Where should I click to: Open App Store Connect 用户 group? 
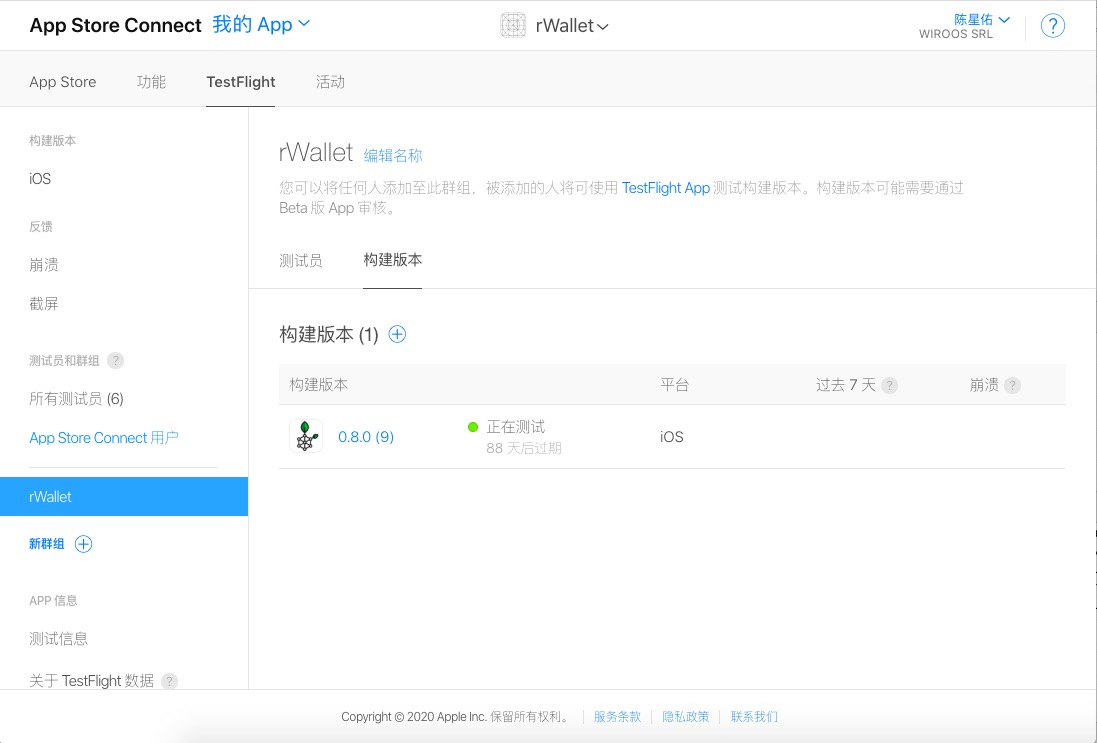[104, 438]
